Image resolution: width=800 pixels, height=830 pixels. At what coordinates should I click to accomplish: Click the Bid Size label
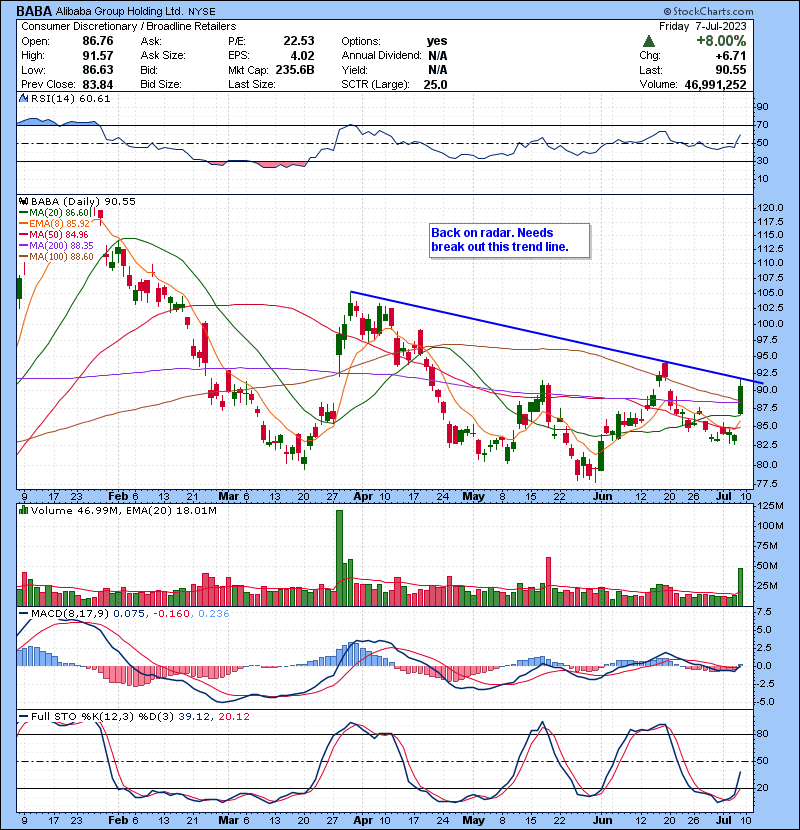(x=161, y=84)
